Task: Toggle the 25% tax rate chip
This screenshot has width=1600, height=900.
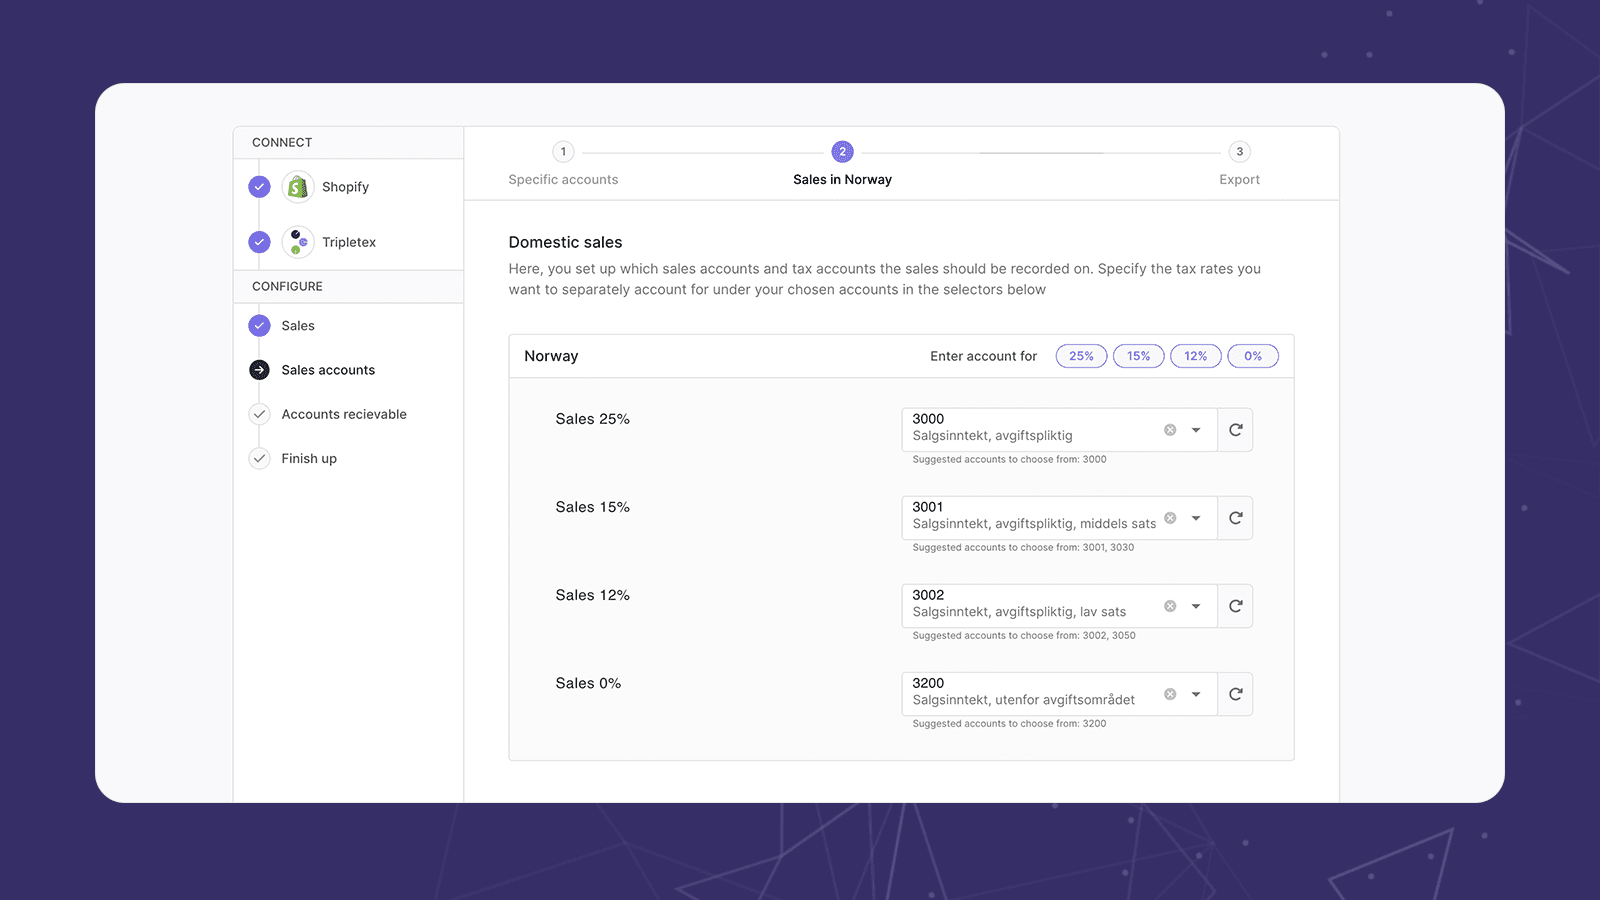Action: click(x=1081, y=356)
